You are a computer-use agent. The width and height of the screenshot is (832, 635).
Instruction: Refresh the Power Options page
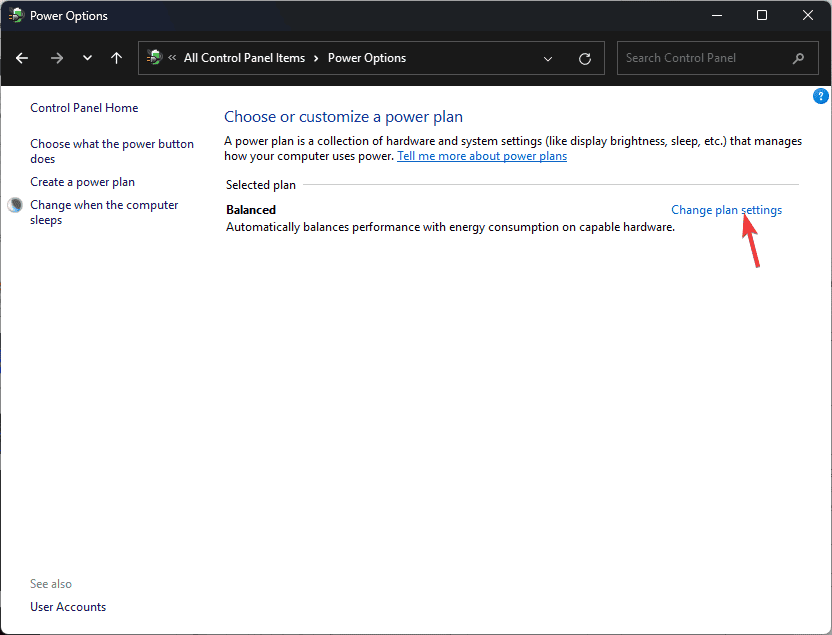click(585, 59)
